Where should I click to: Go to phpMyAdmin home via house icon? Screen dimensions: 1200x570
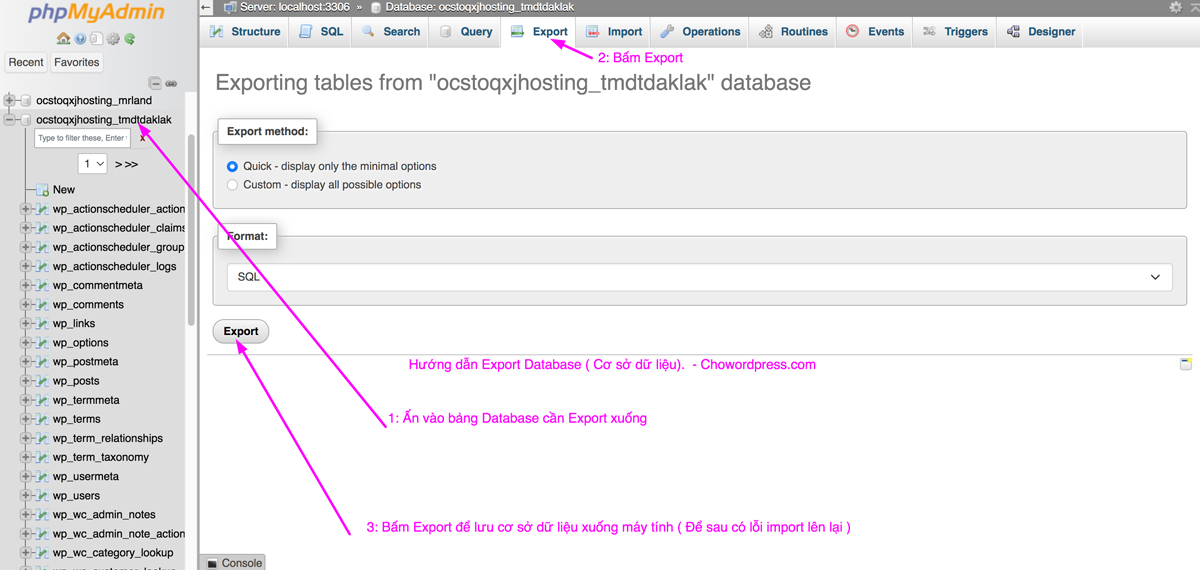pyautogui.click(x=64, y=39)
